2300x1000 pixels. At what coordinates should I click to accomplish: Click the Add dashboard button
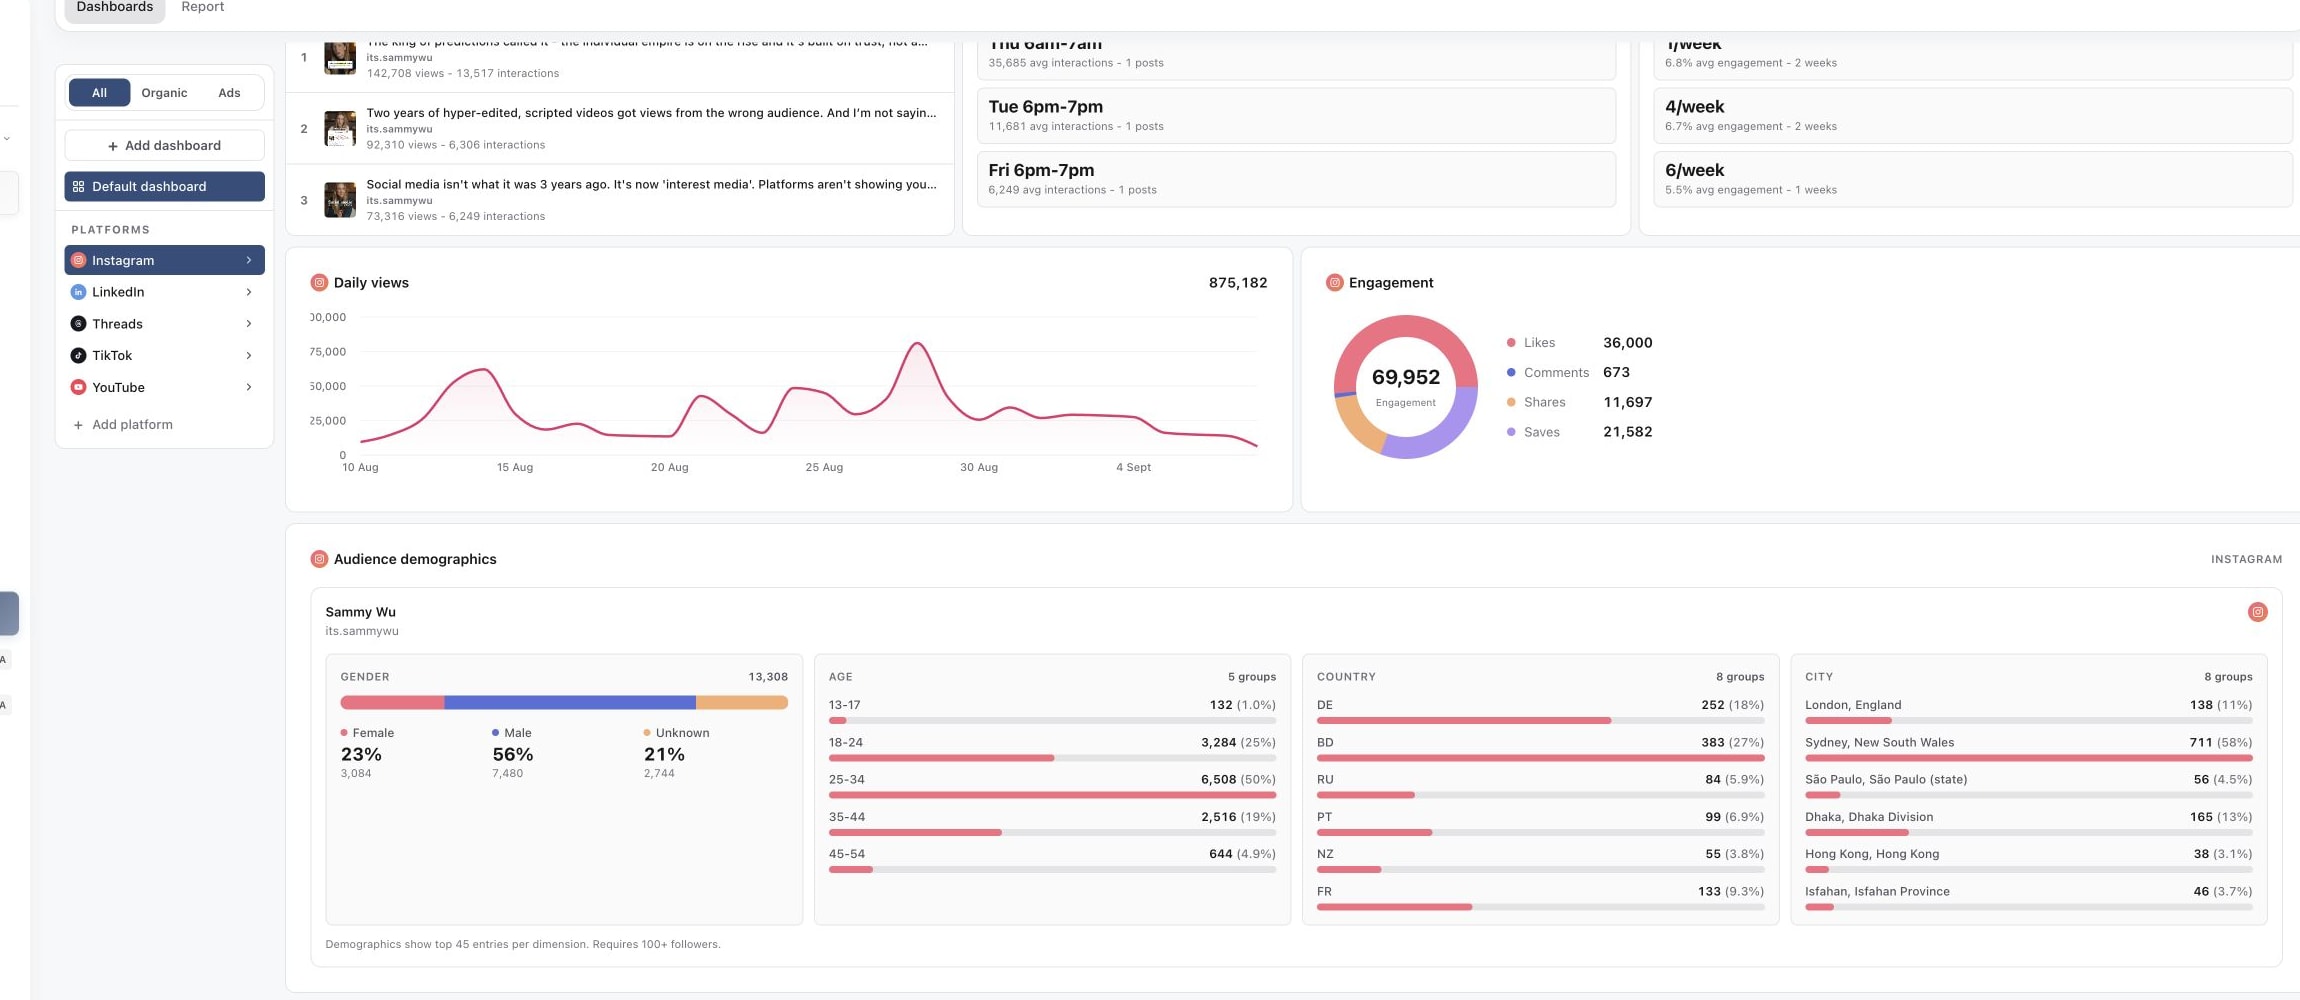click(x=165, y=146)
